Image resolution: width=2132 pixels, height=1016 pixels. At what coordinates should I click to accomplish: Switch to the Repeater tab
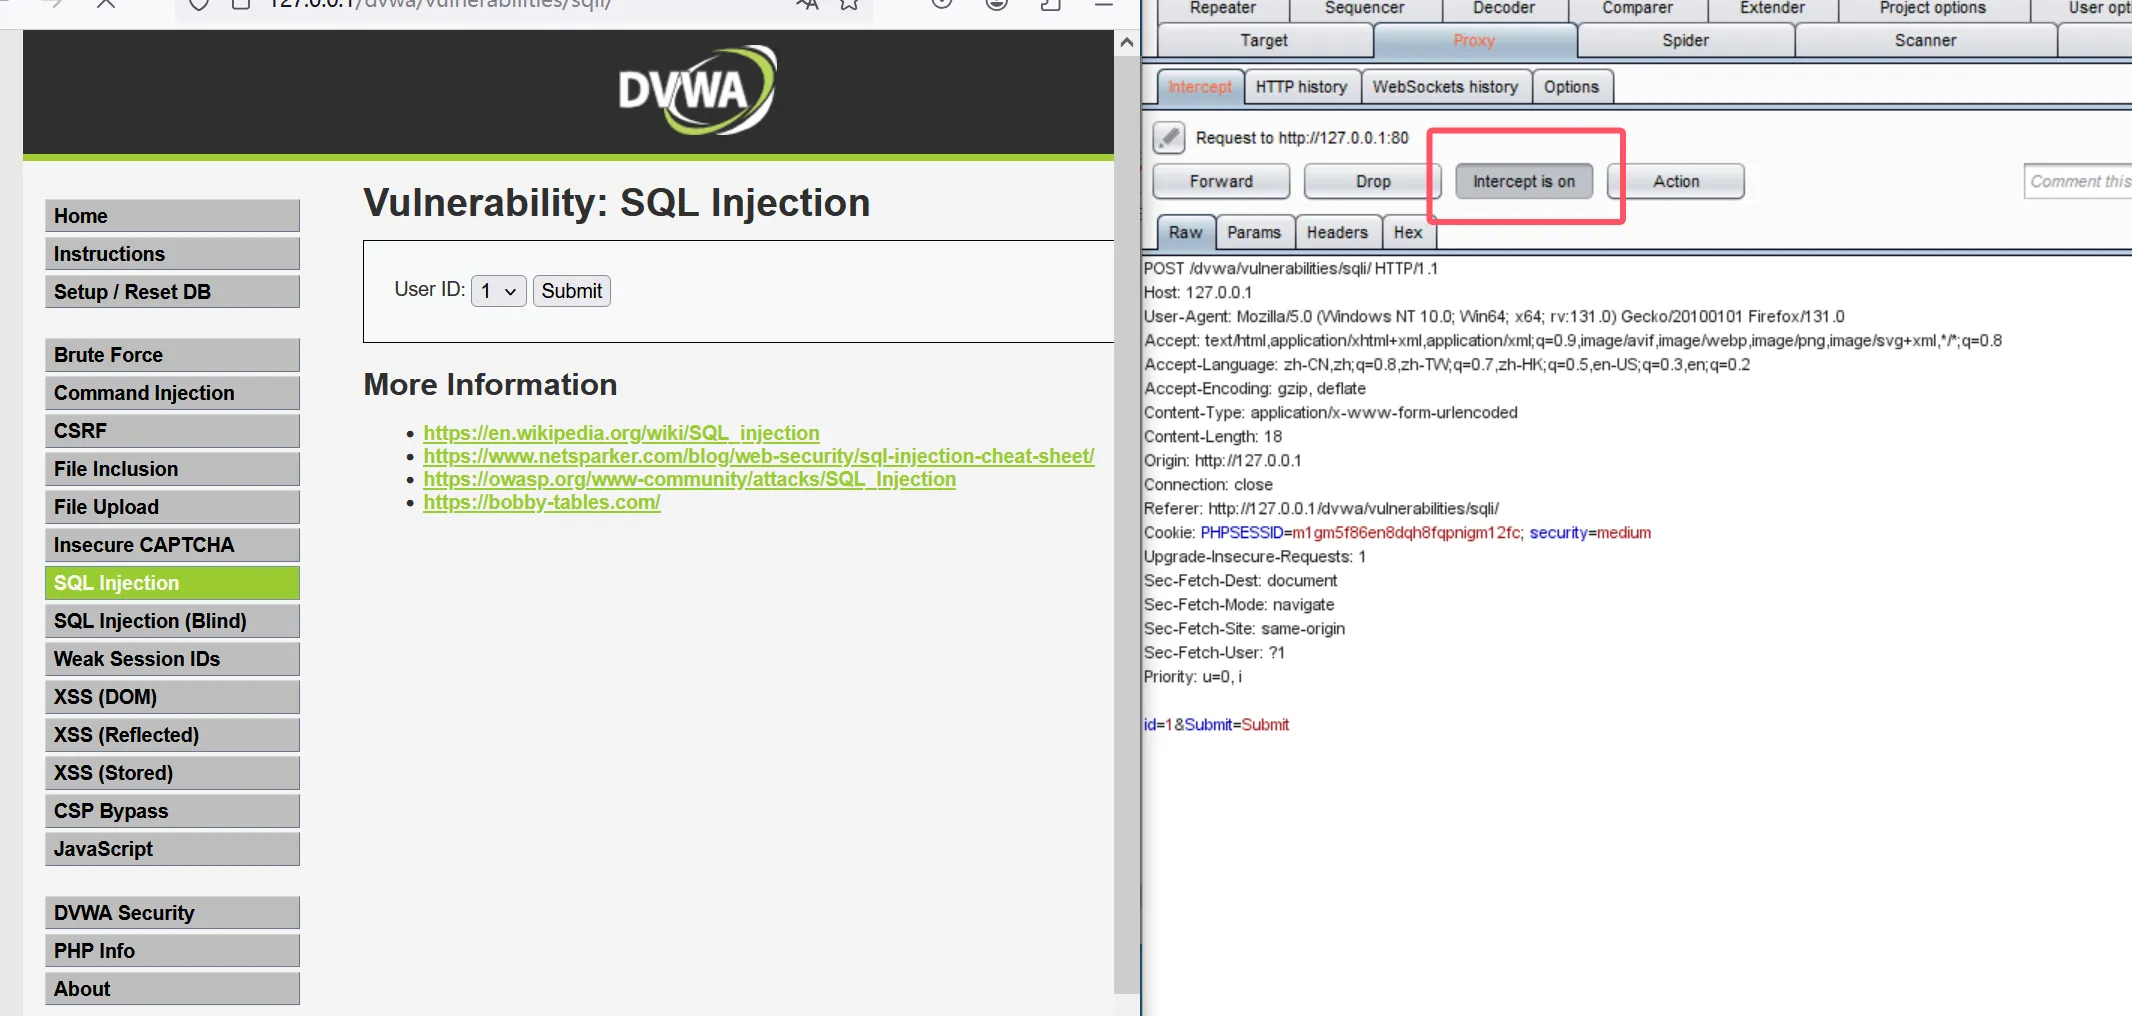(x=1222, y=9)
